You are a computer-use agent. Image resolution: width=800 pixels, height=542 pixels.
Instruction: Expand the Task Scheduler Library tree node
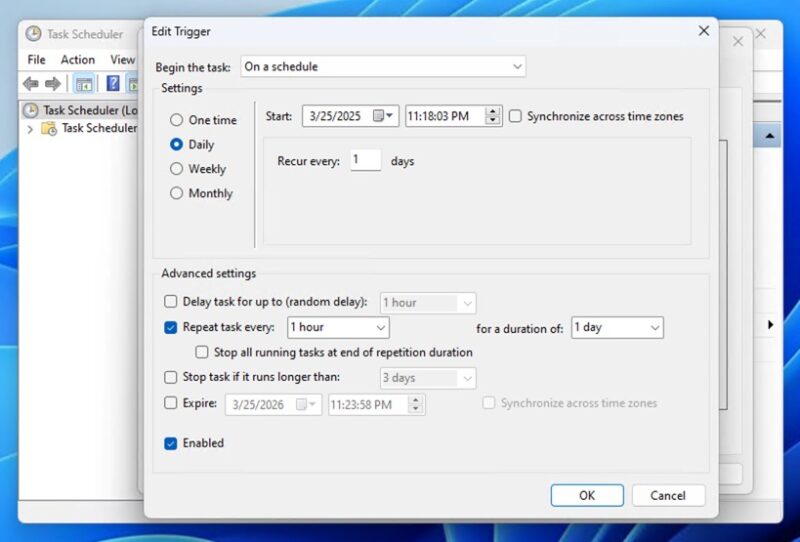click(30, 129)
